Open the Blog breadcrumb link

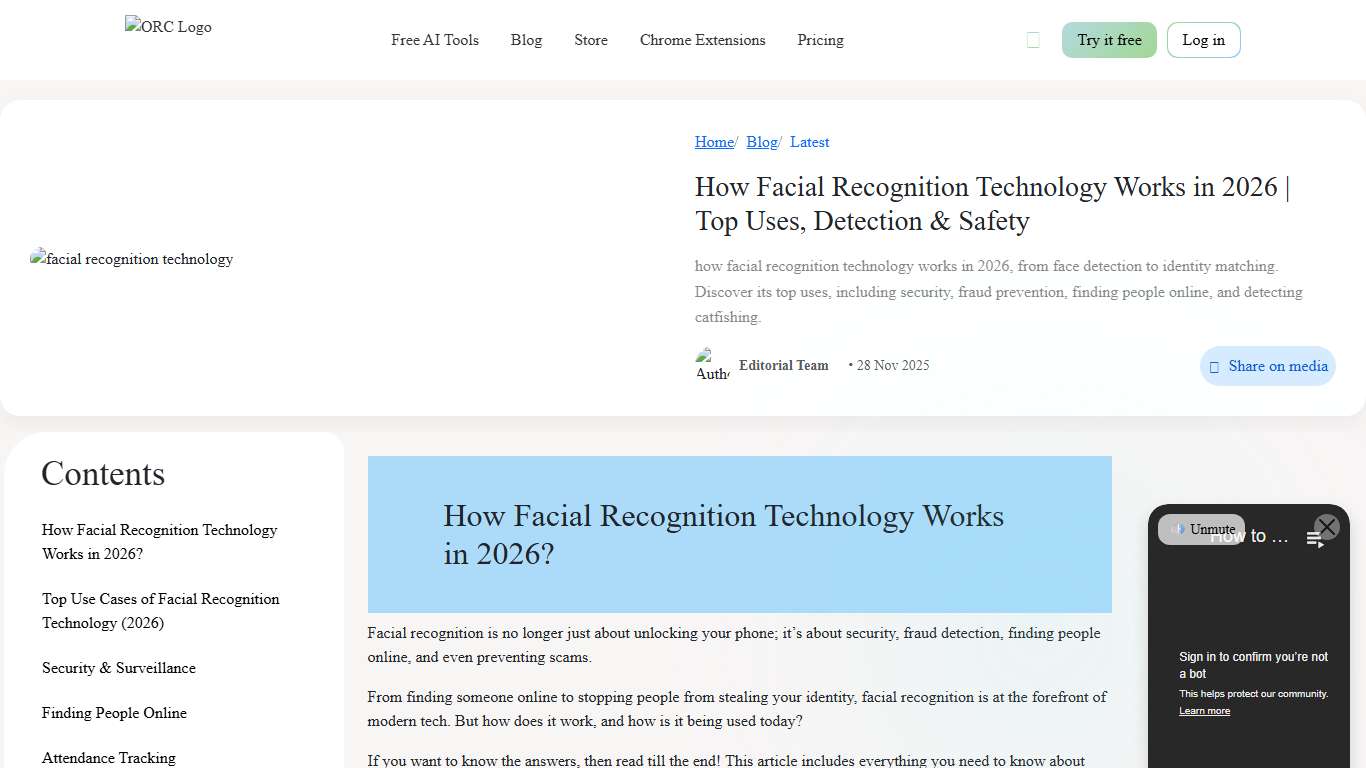(761, 142)
